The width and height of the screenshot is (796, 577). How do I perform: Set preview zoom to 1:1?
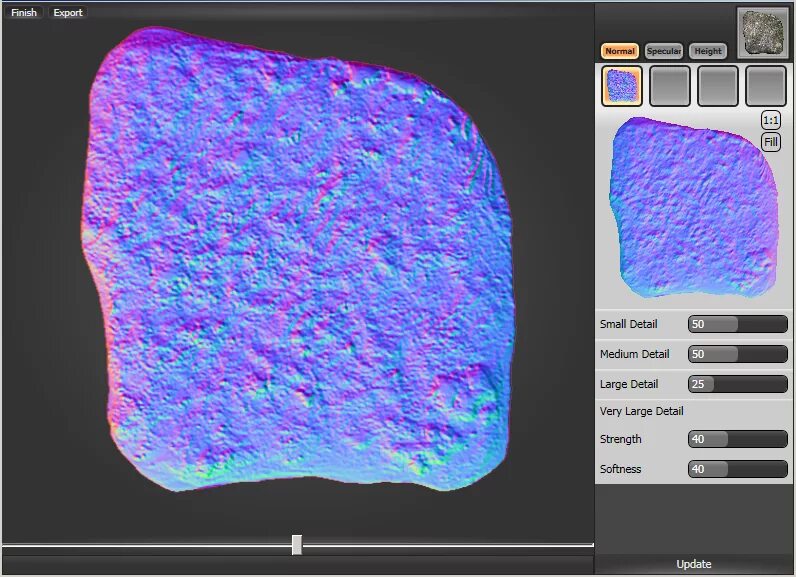point(770,120)
